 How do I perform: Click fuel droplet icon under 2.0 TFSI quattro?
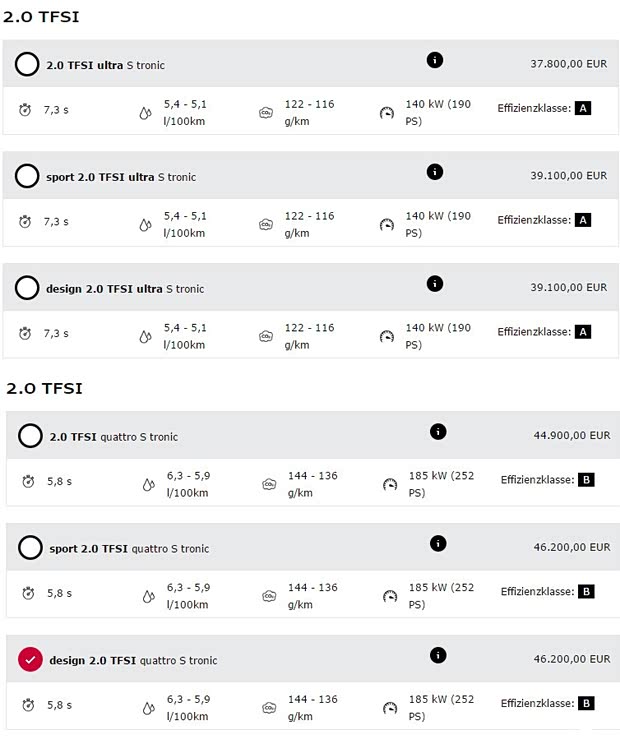(x=148, y=485)
